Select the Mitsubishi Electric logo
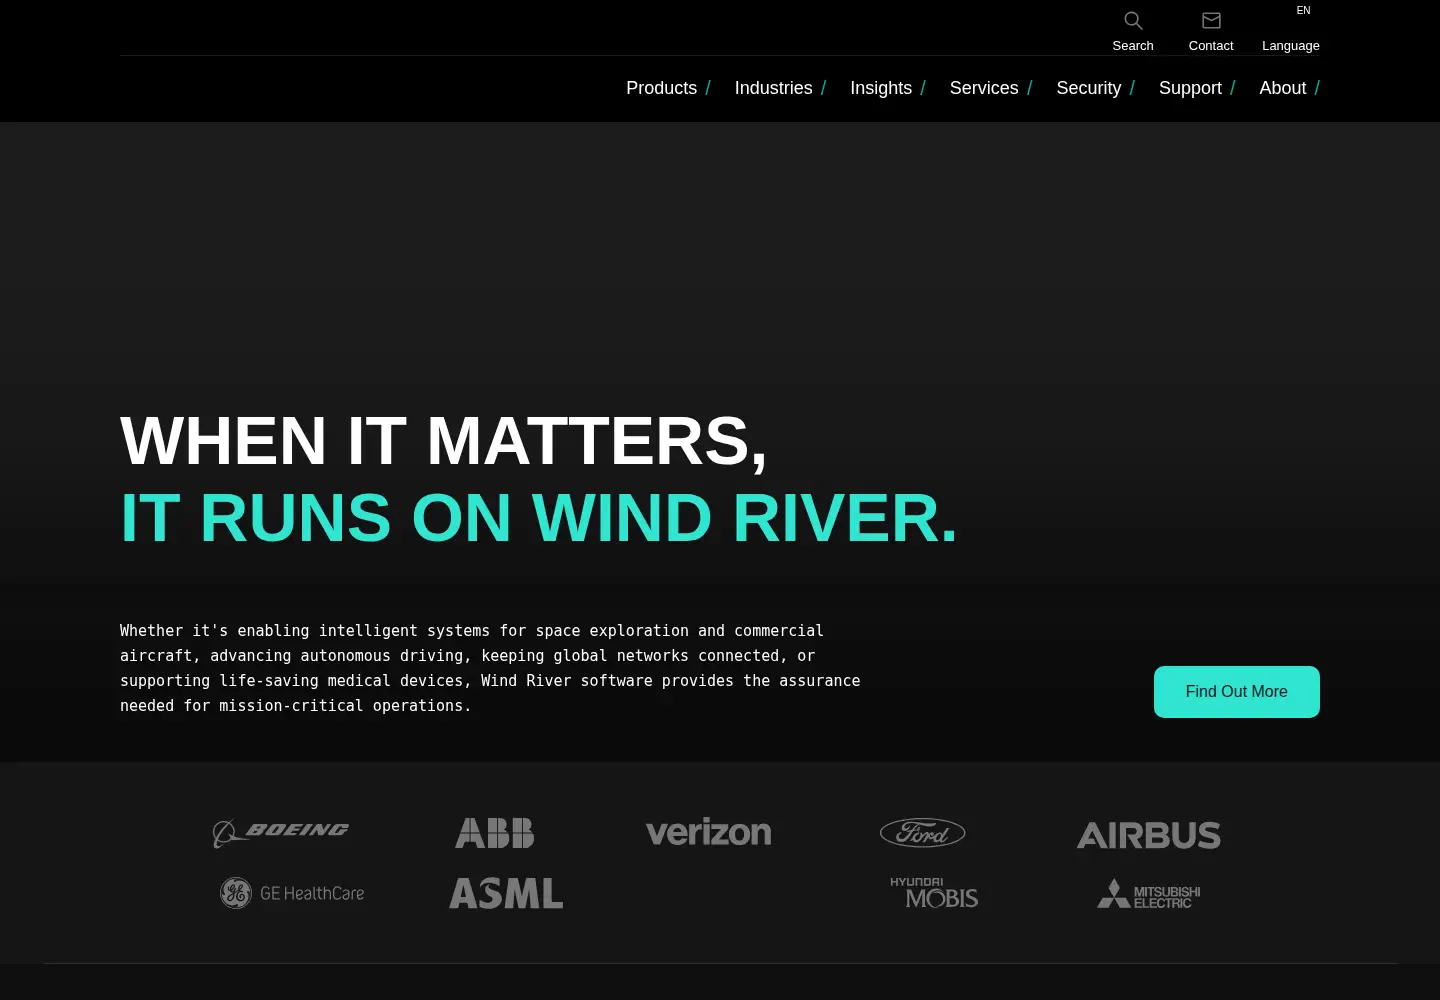Image resolution: width=1440 pixels, height=1000 pixels. 1149,893
